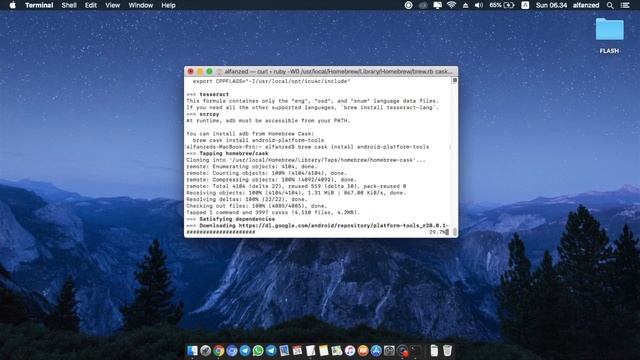Minimize the Terminal window
The width and height of the screenshot is (640, 360).
pyautogui.click(x=200, y=71)
